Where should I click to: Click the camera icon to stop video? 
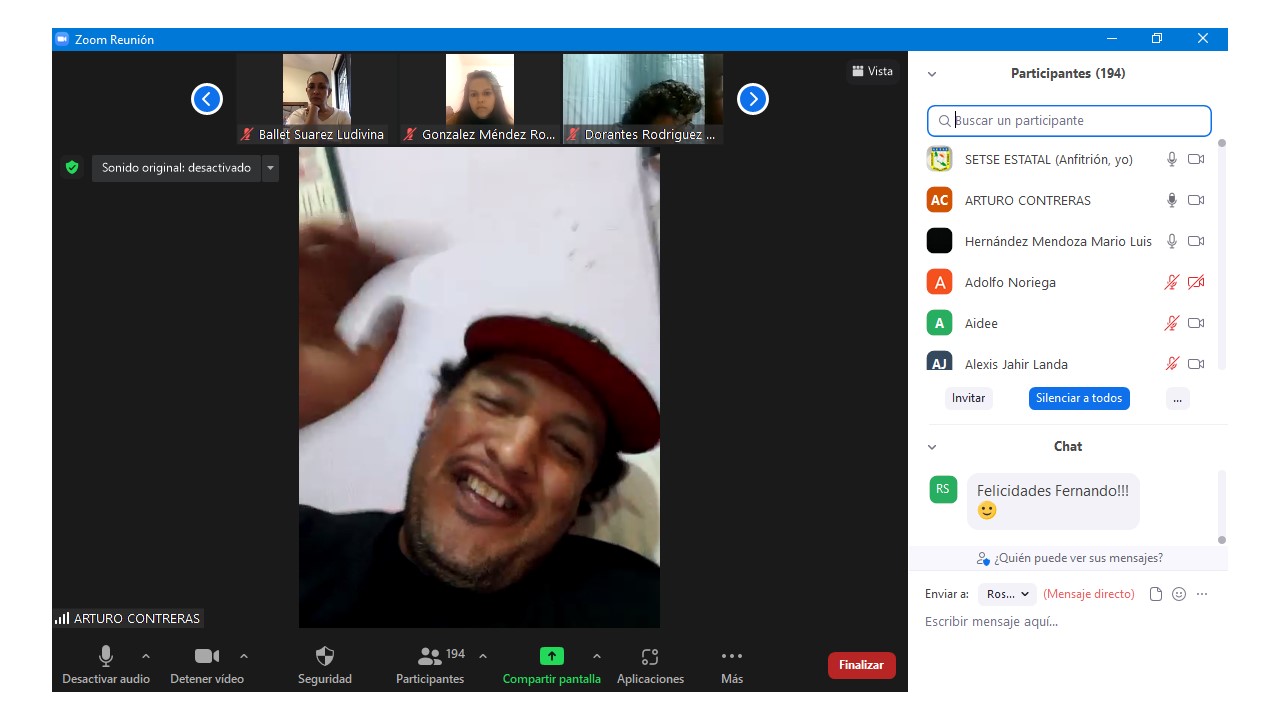tap(207, 656)
